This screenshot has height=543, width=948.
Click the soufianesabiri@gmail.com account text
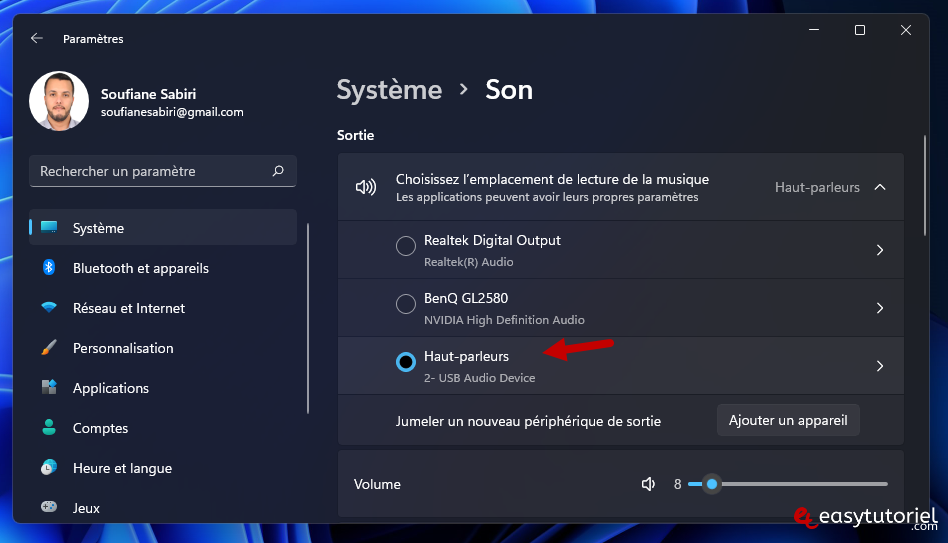point(172,112)
